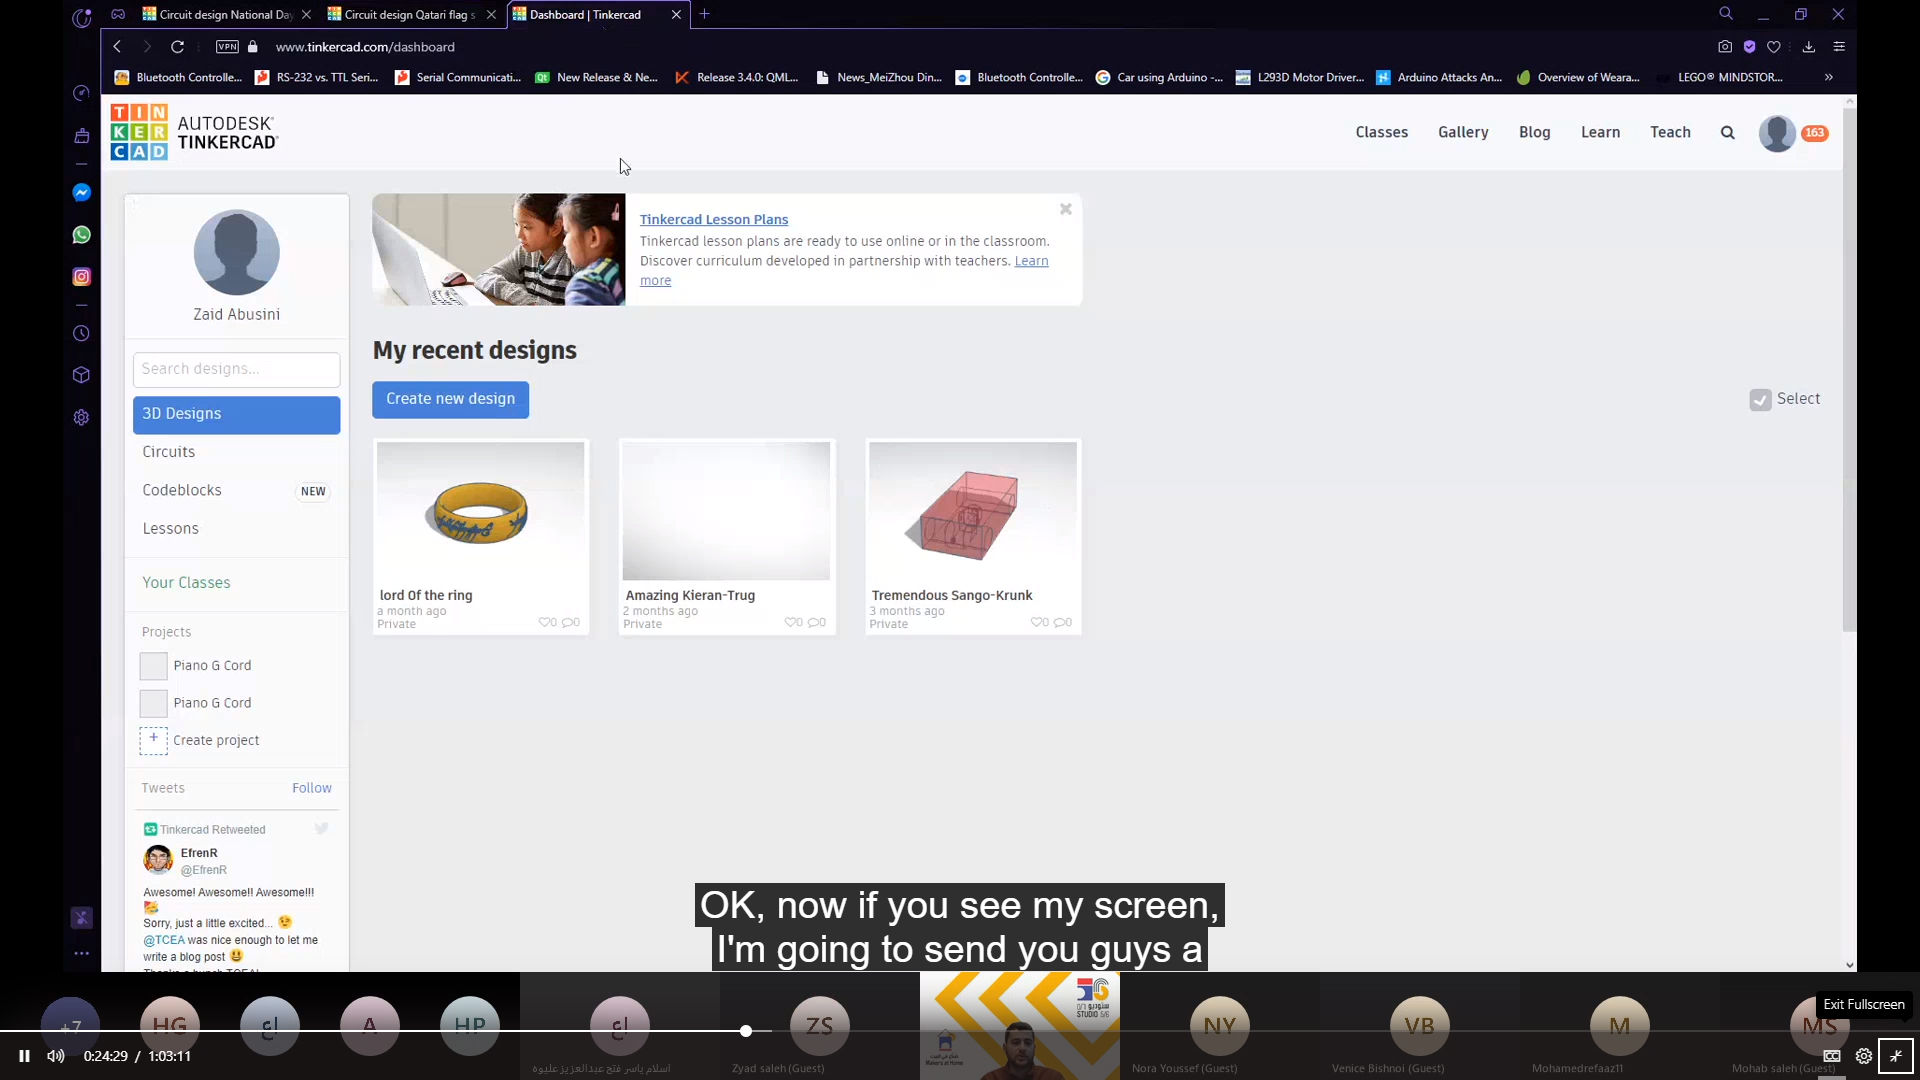Open the L293D Motor Driver bookmark
The width and height of the screenshot is (1920, 1080).
pos(1300,77)
